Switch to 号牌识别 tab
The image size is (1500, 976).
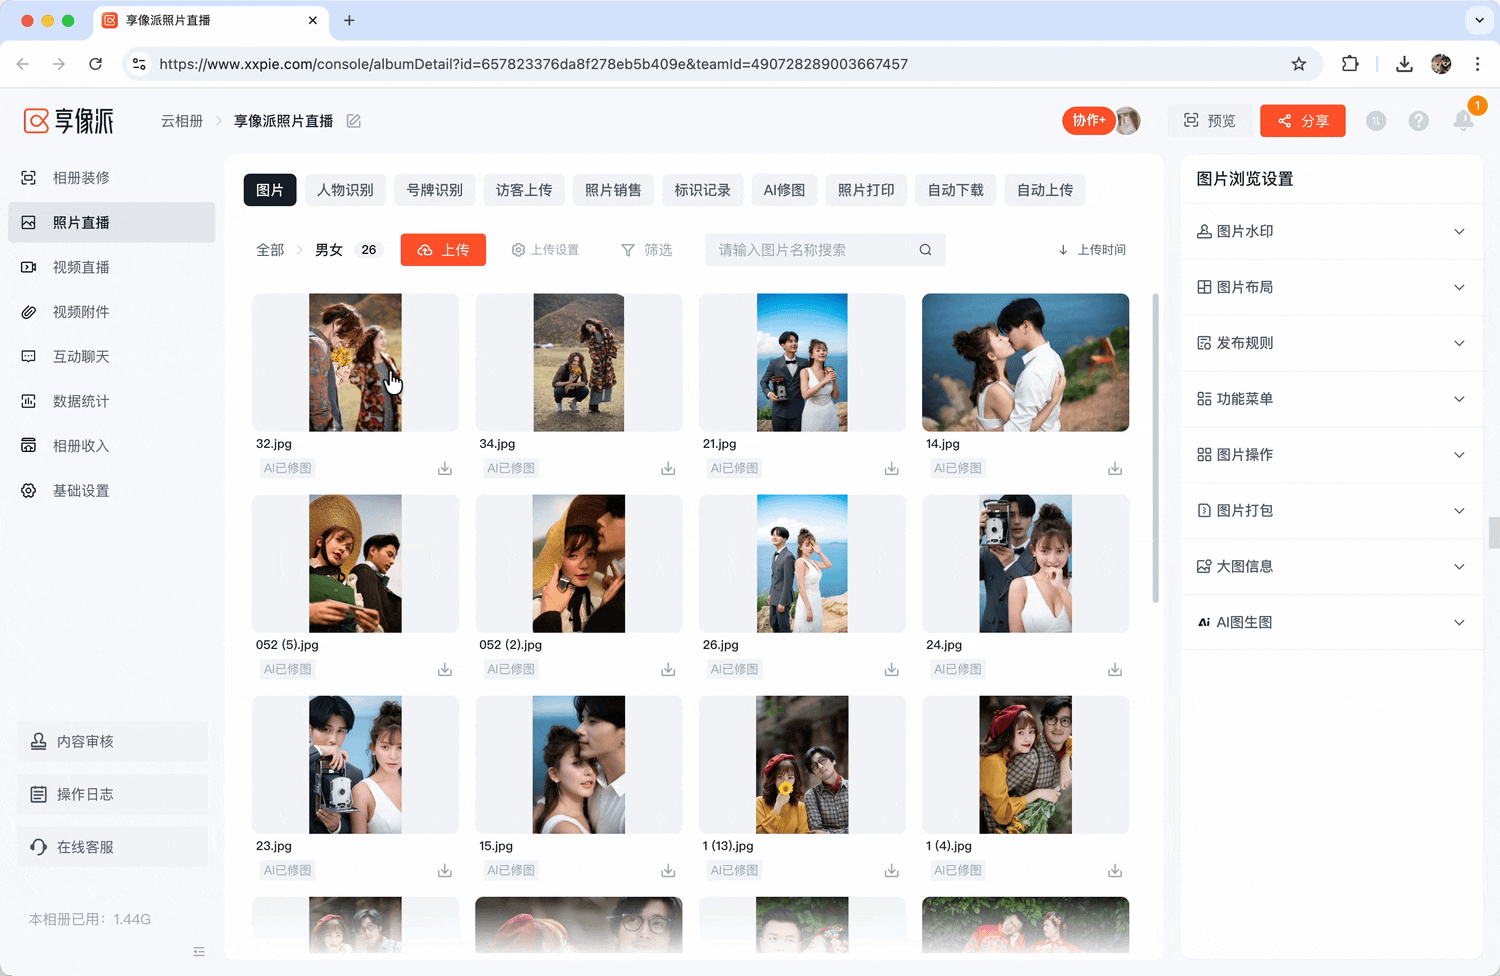(435, 190)
